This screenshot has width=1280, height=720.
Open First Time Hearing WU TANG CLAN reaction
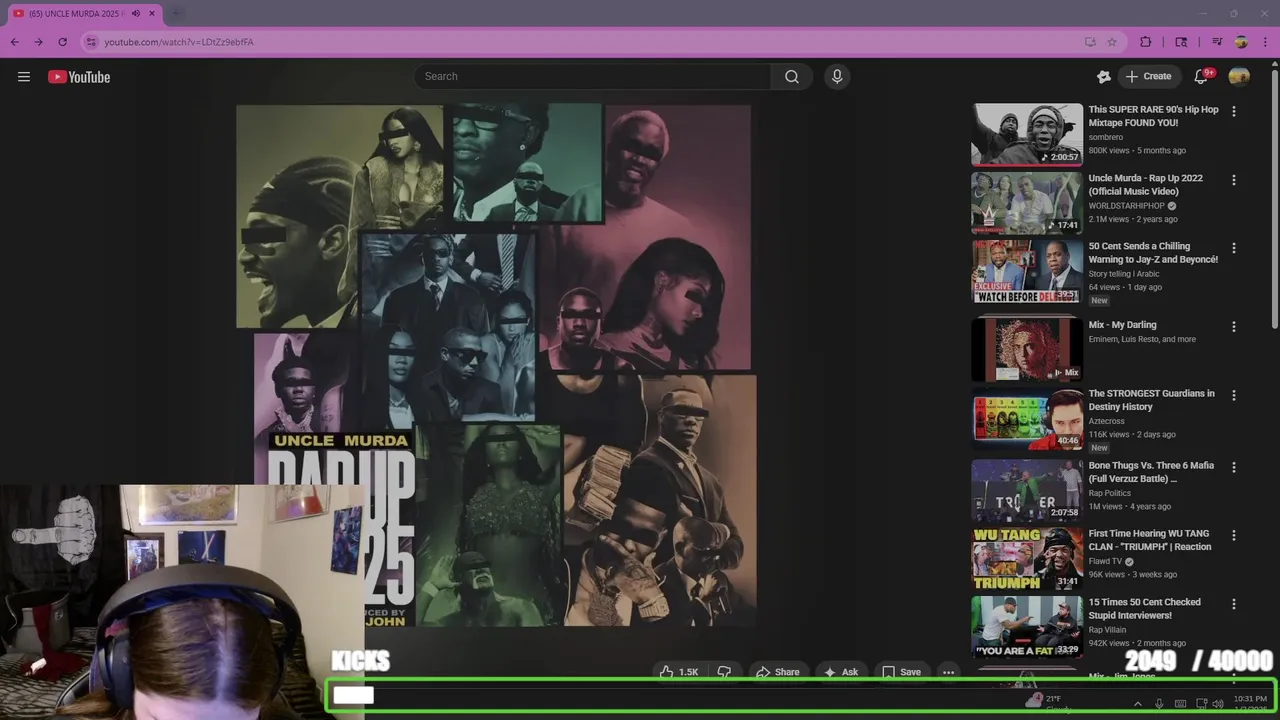tap(1150, 540)
